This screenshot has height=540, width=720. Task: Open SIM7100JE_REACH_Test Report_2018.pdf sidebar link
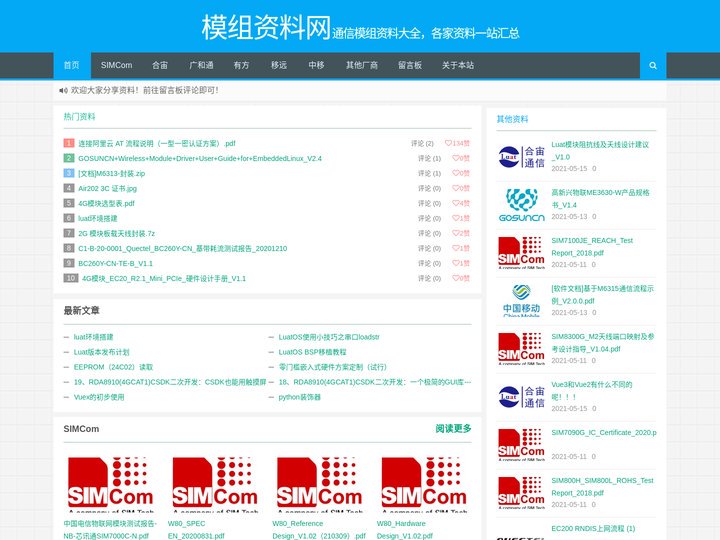tap(592, 247)
